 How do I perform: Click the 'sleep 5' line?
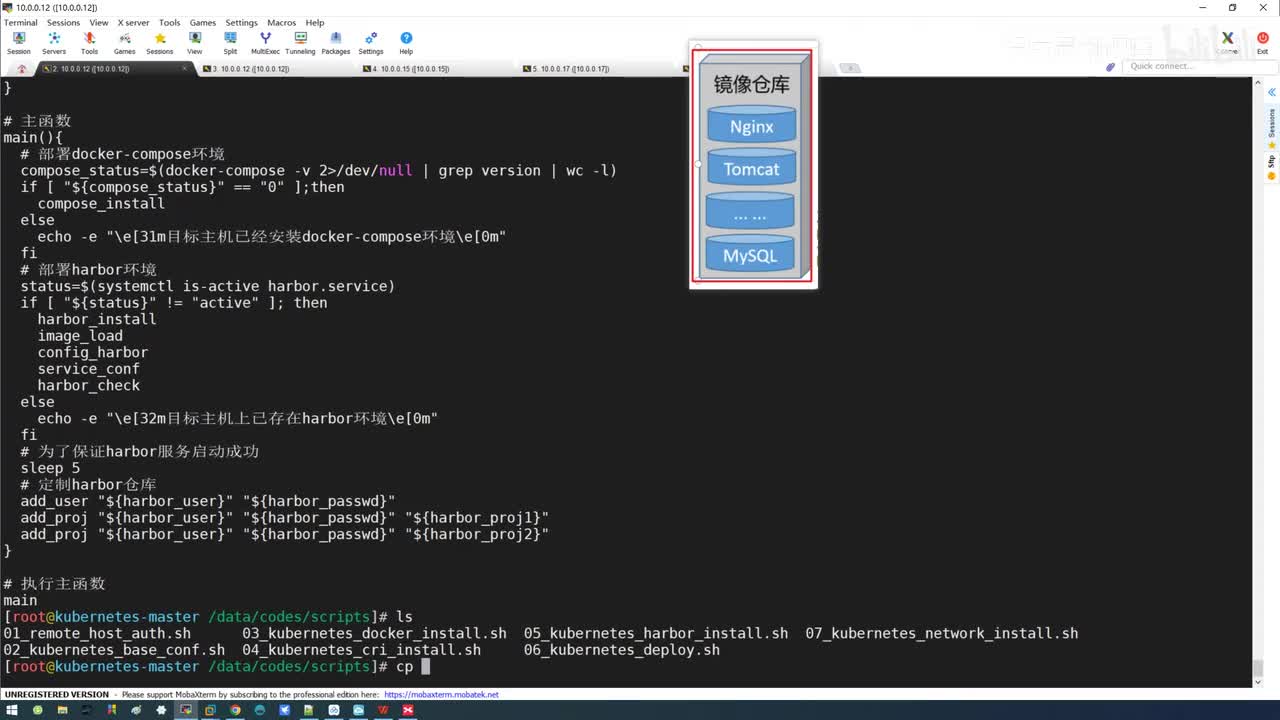tap(50, 468)
